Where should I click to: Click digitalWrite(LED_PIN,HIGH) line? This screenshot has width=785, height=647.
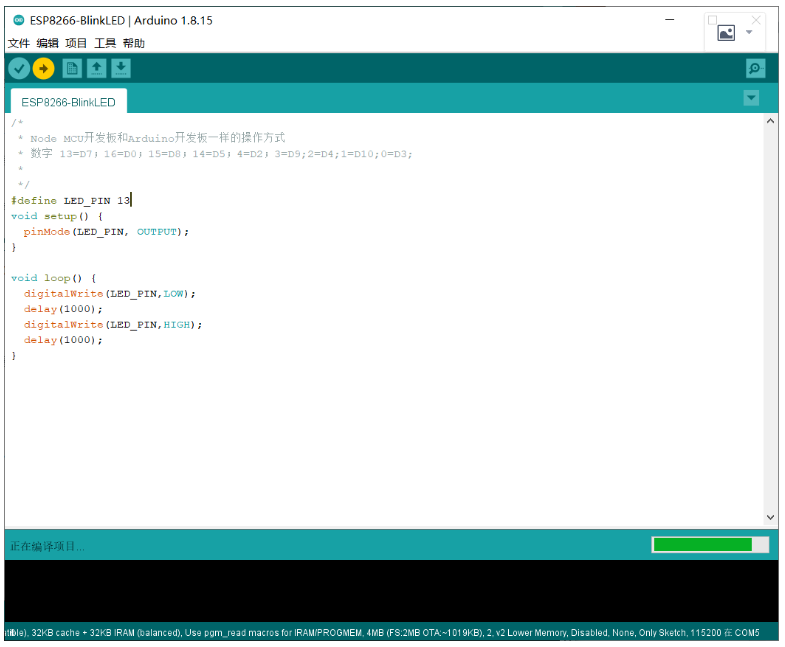coord(113,325)
